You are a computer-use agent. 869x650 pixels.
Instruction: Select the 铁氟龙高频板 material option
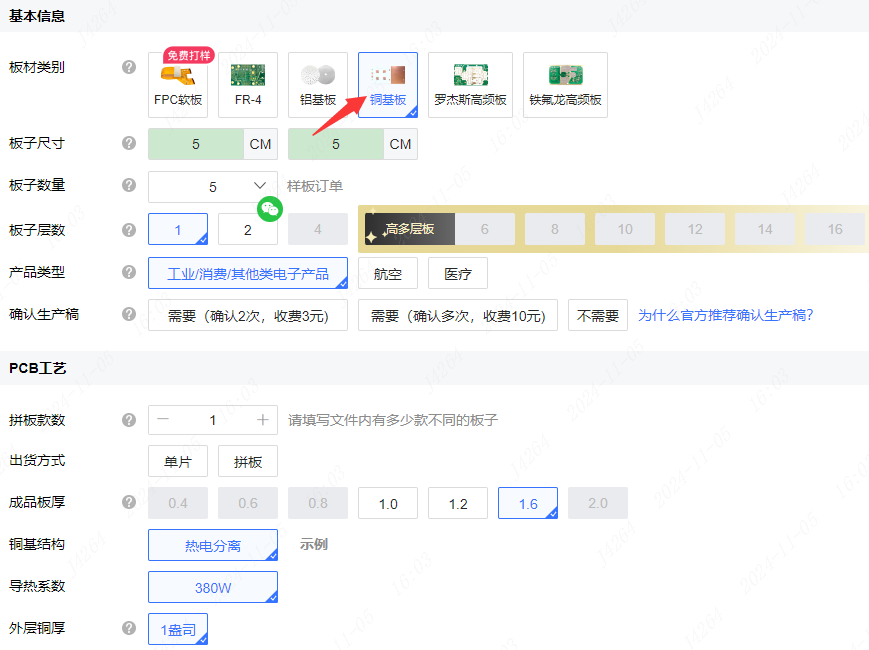(565, 86)
